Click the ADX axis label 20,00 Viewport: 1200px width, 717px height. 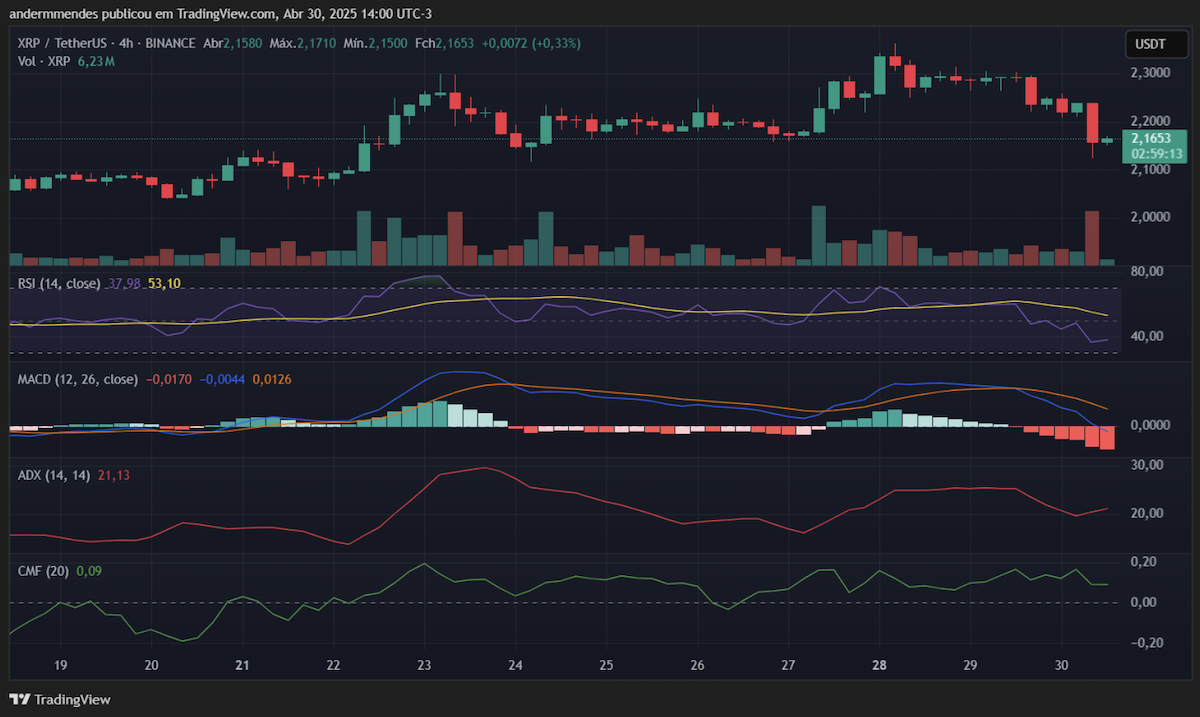coord(1147,513)
